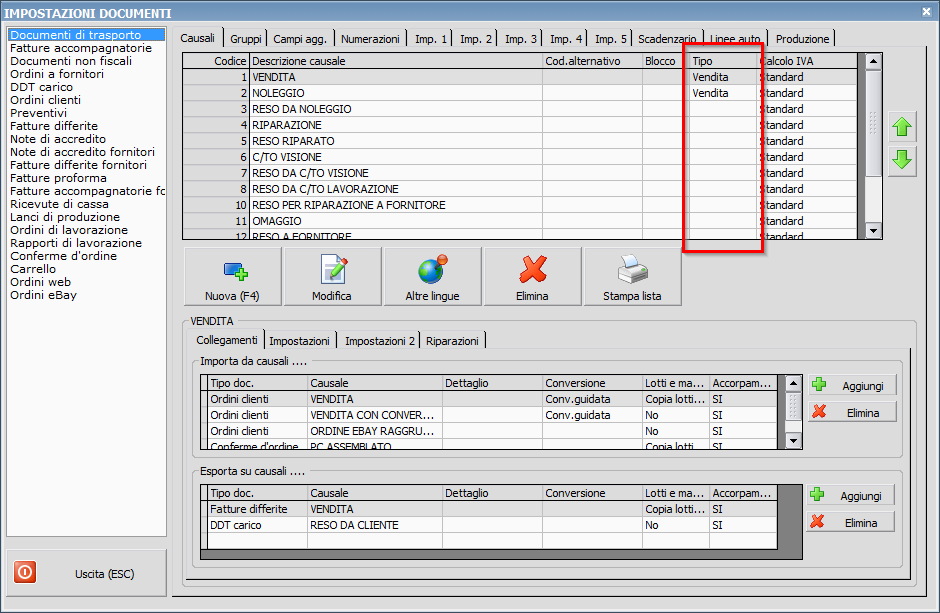This screenshot has height=613, width=940.
Task: Switch to the Riparazioni sub-tab
Action: click(452, 341)
